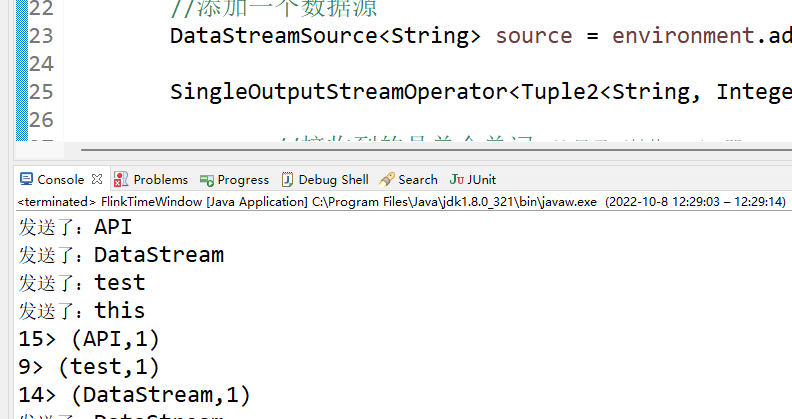Show the Search tab
The image size is (792, 419).
pos(417,180)
